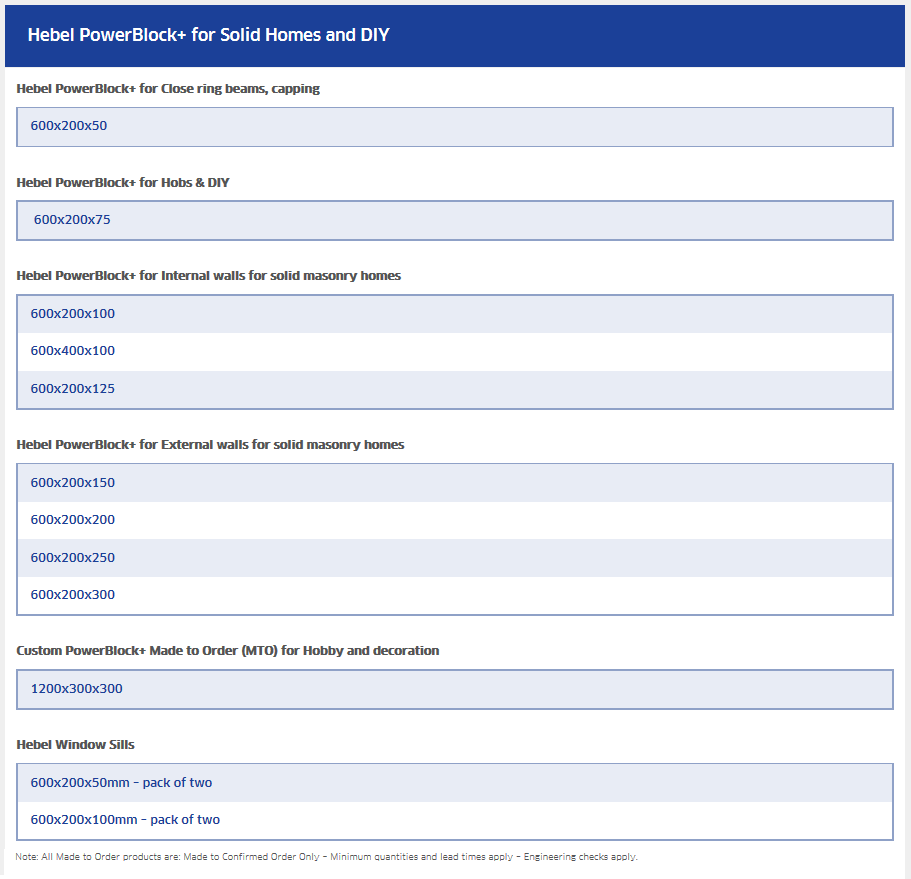Screen dimensions: 911x879
Task: Select 600x200x75 Hobs & DIY block
Action: click(454, 220)
